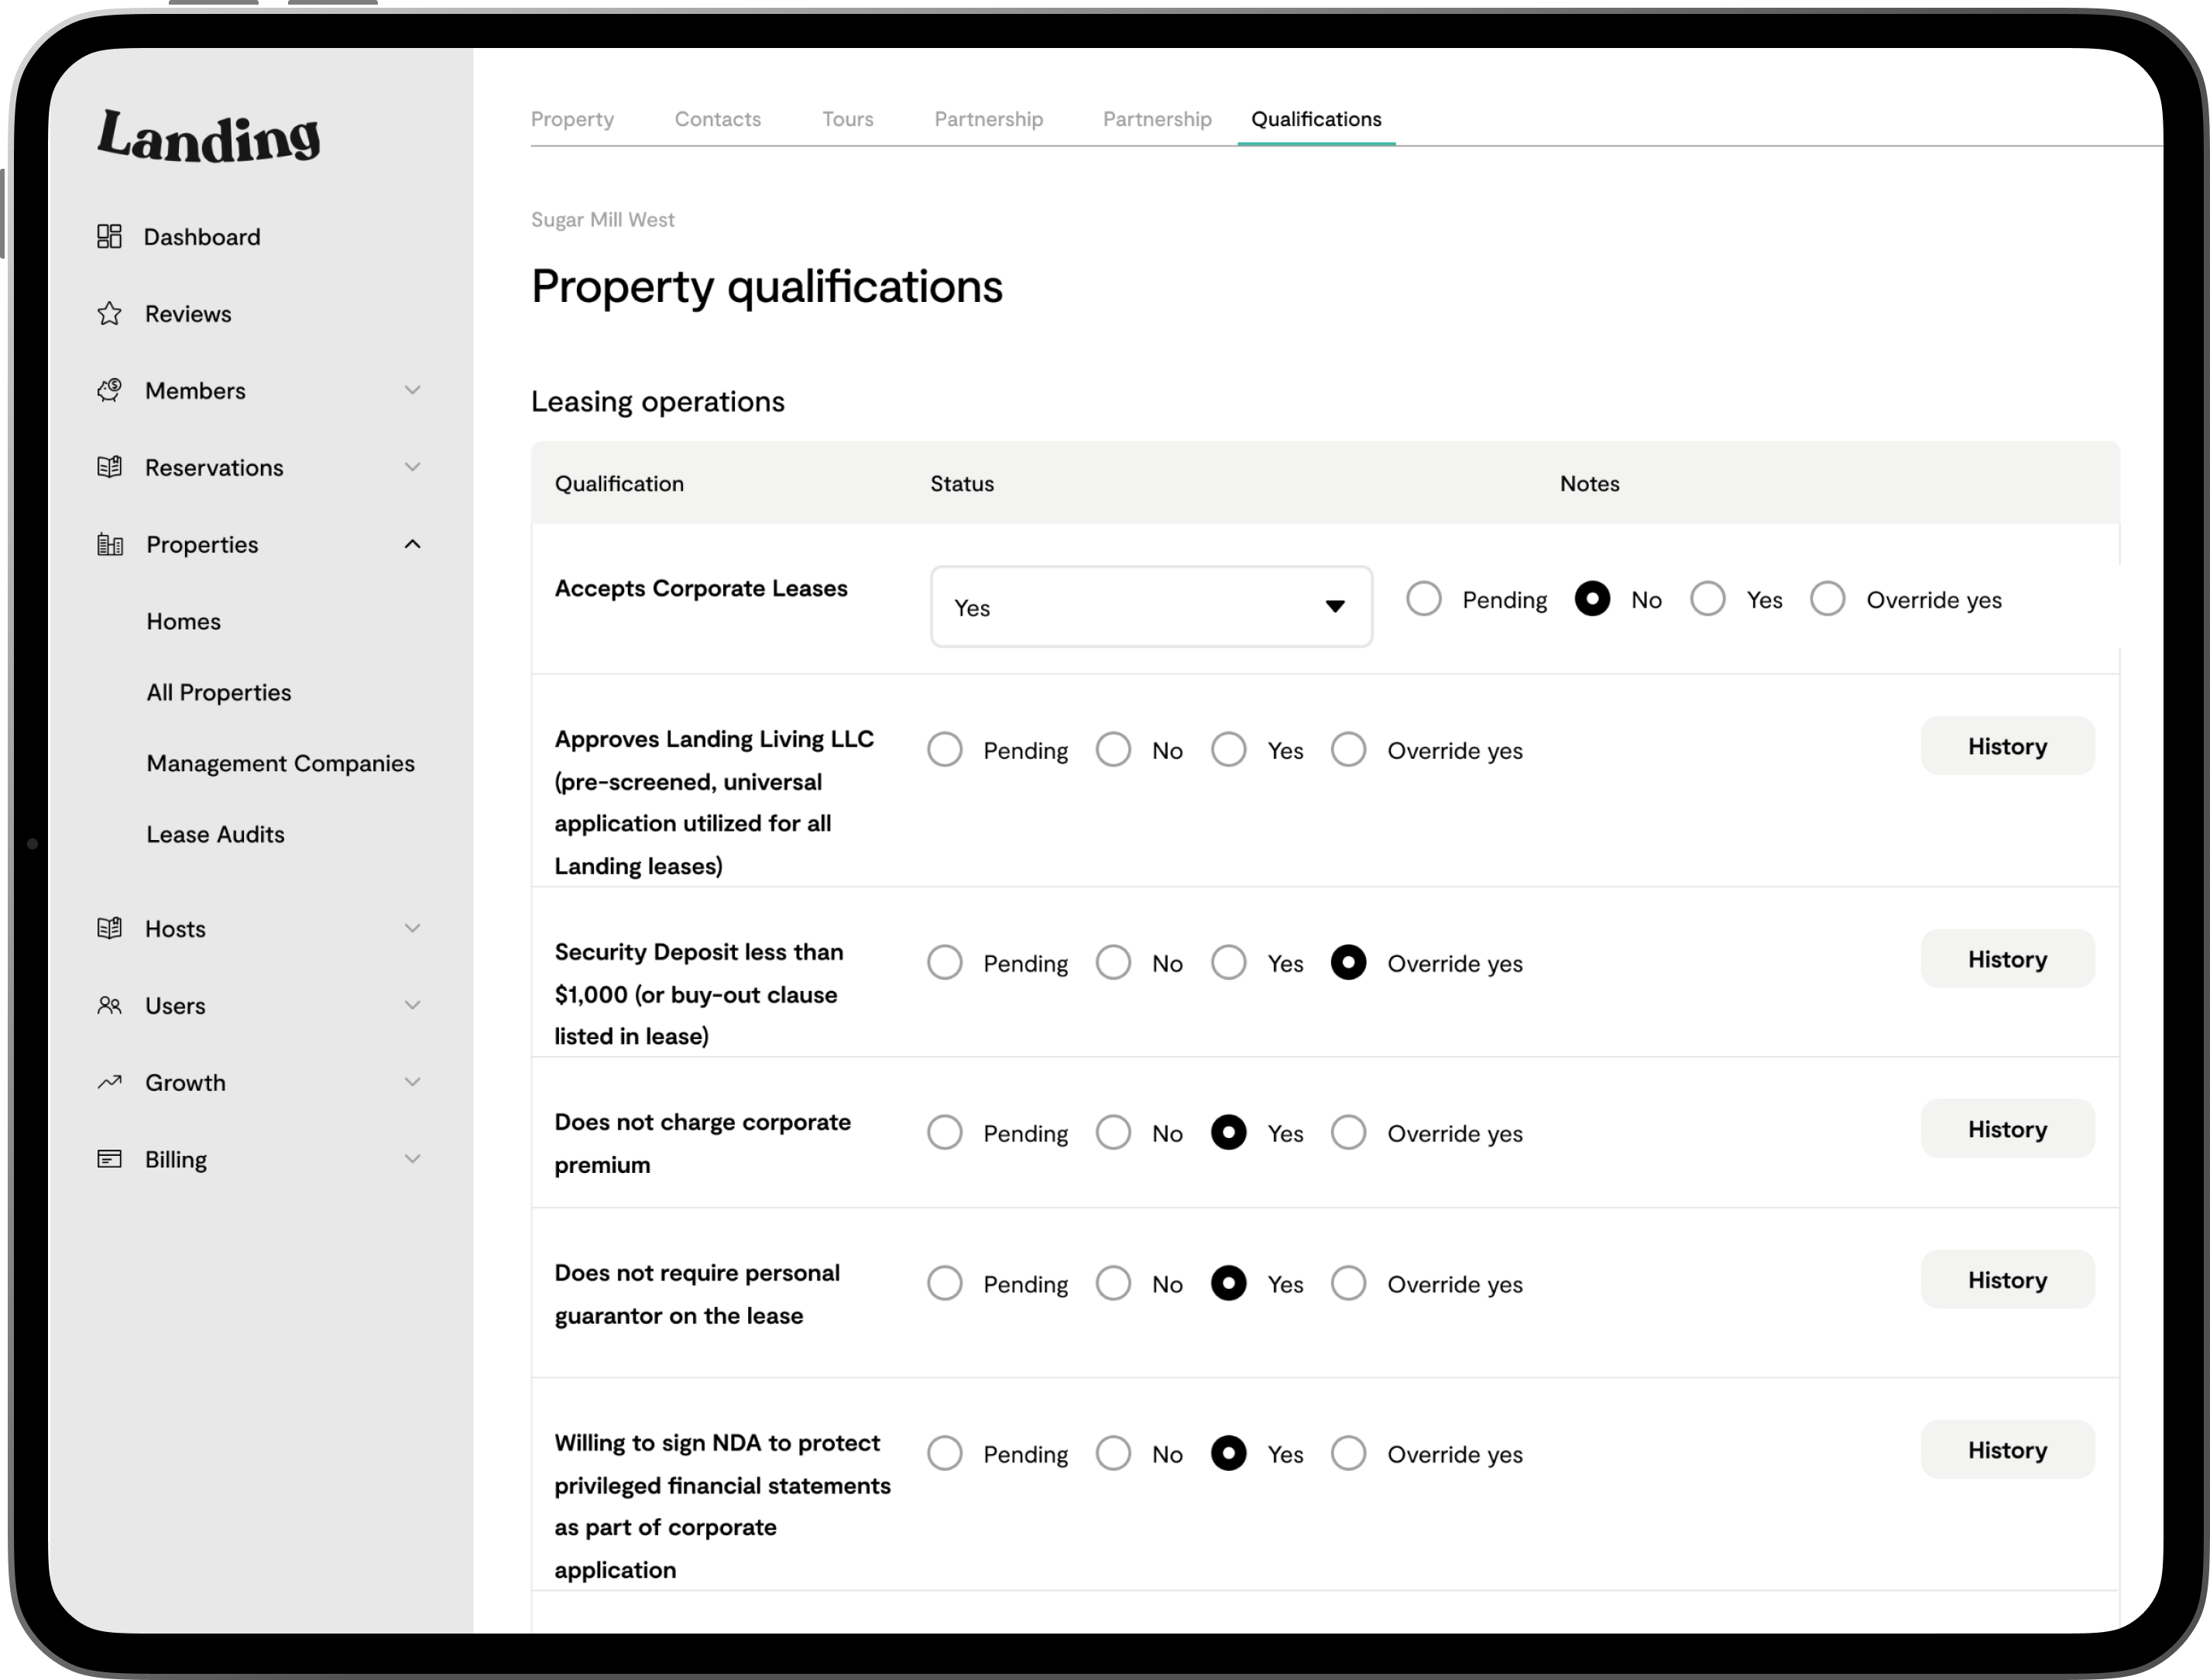2210x1680 pixels.
Task: Open Lease Audits in the sidebar
Action: tap(215, 834)
